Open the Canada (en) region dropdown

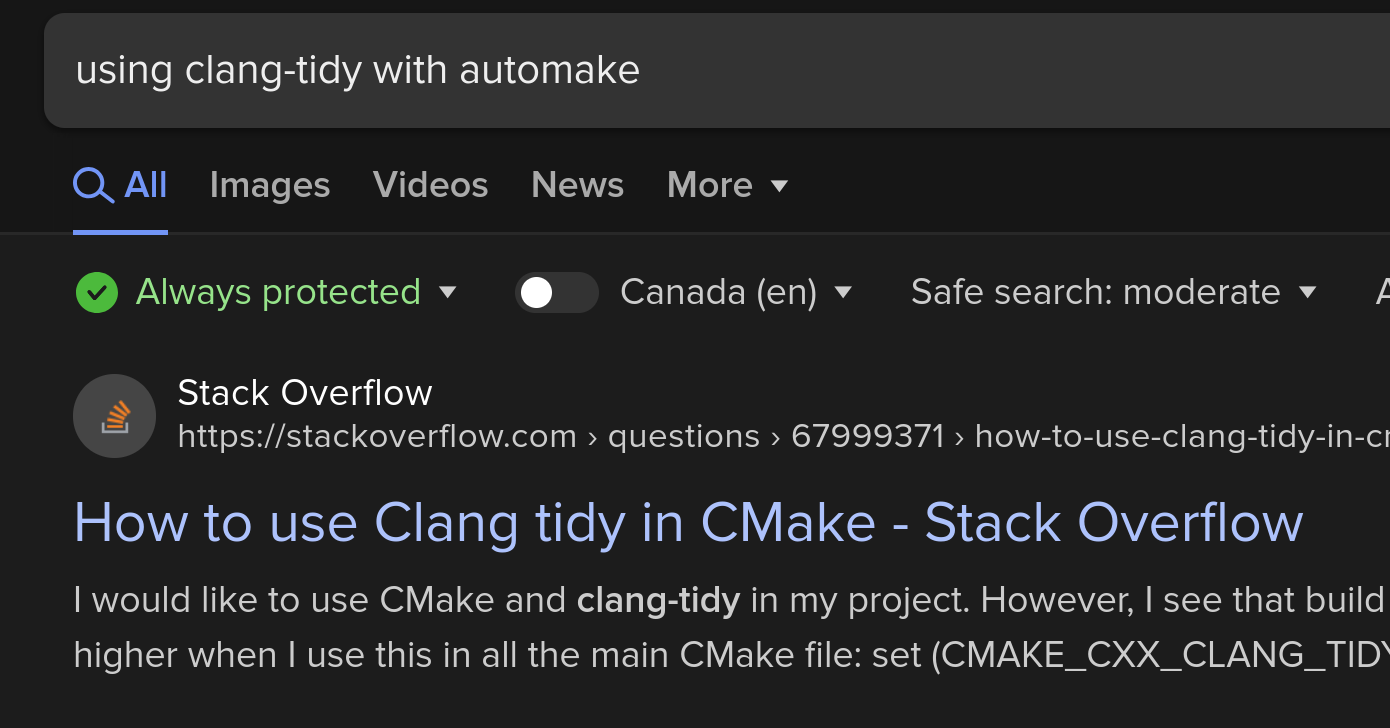[718, 292]
